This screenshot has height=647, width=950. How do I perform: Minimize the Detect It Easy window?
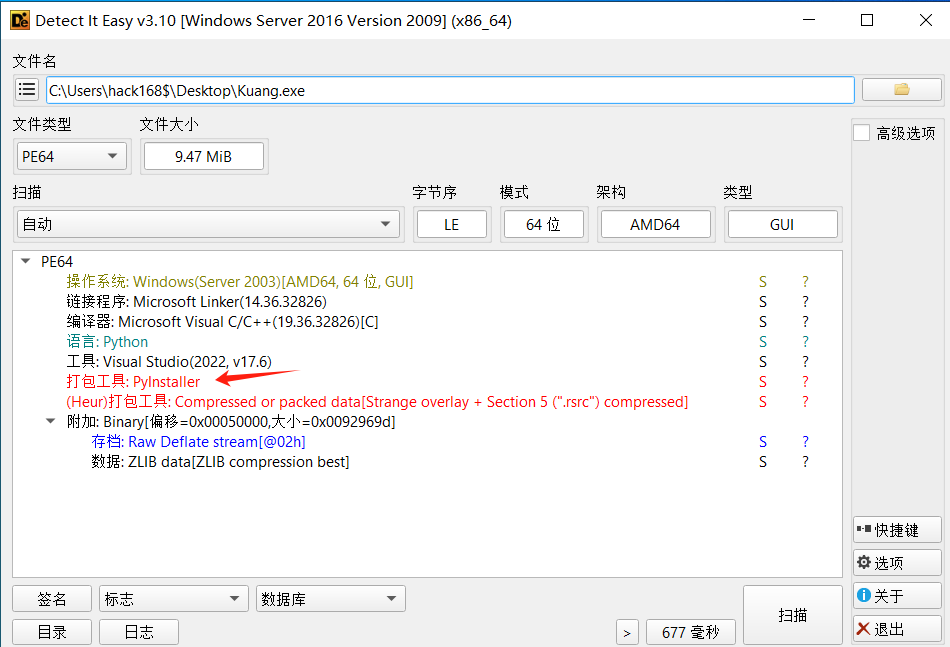[x=809, y=20]
